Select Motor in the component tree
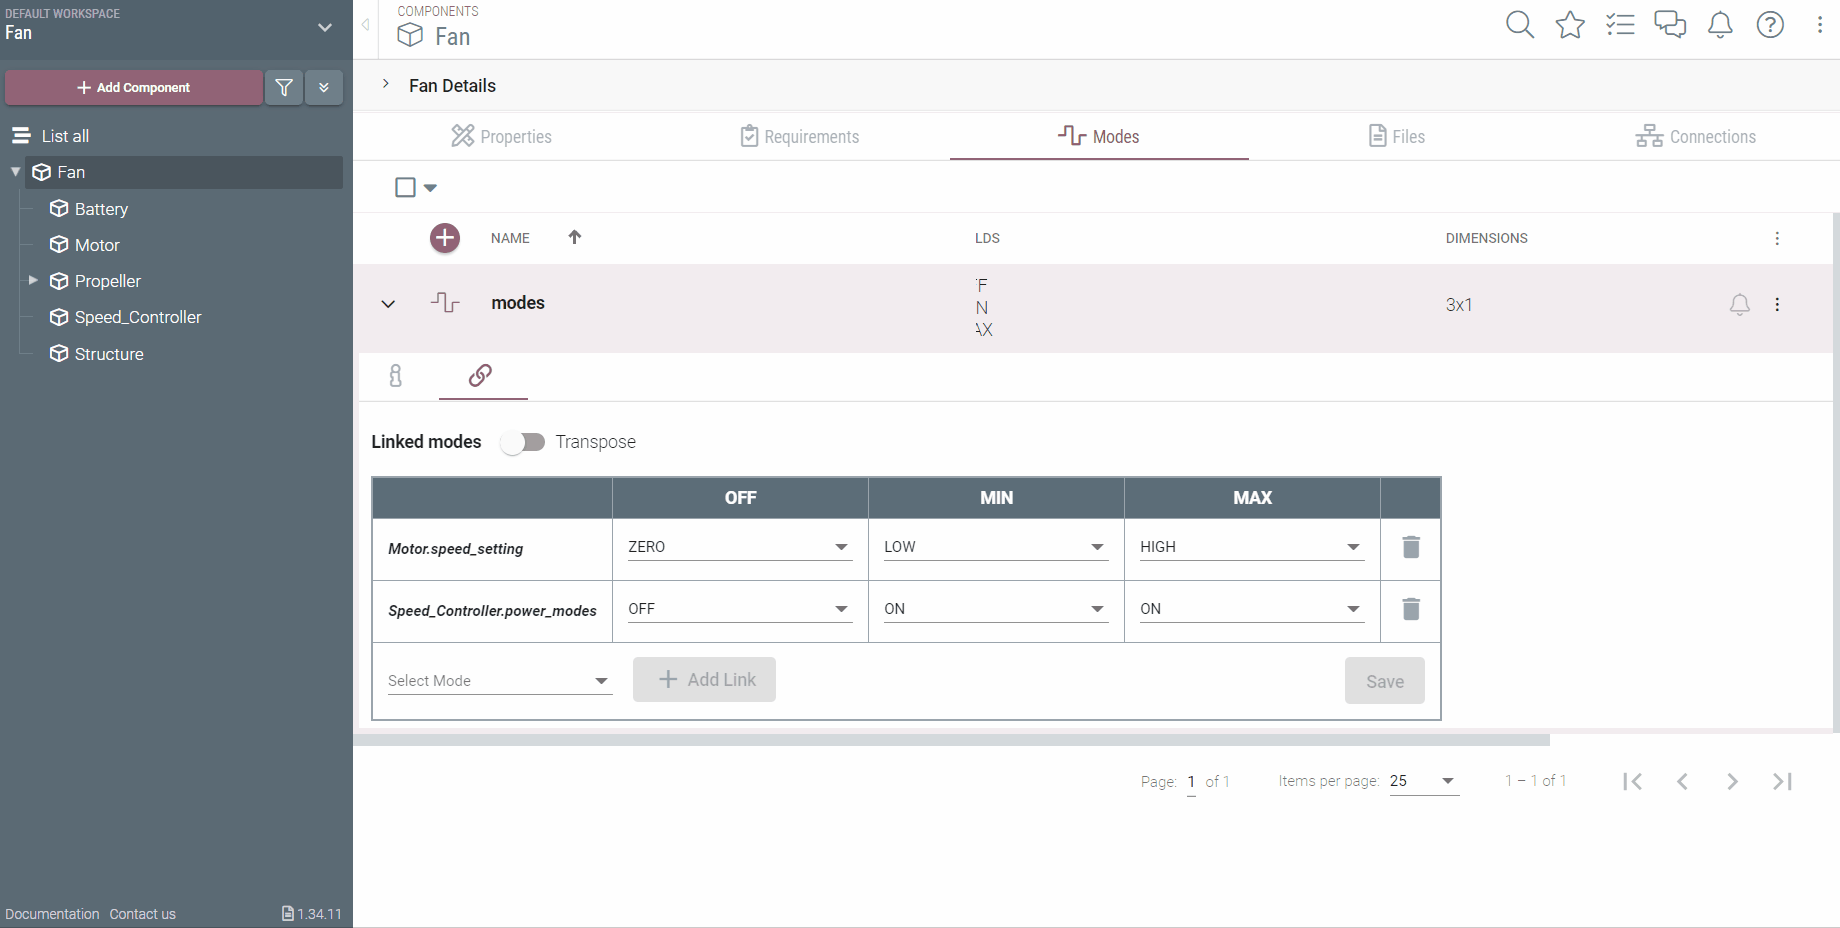 coord(97,245)
